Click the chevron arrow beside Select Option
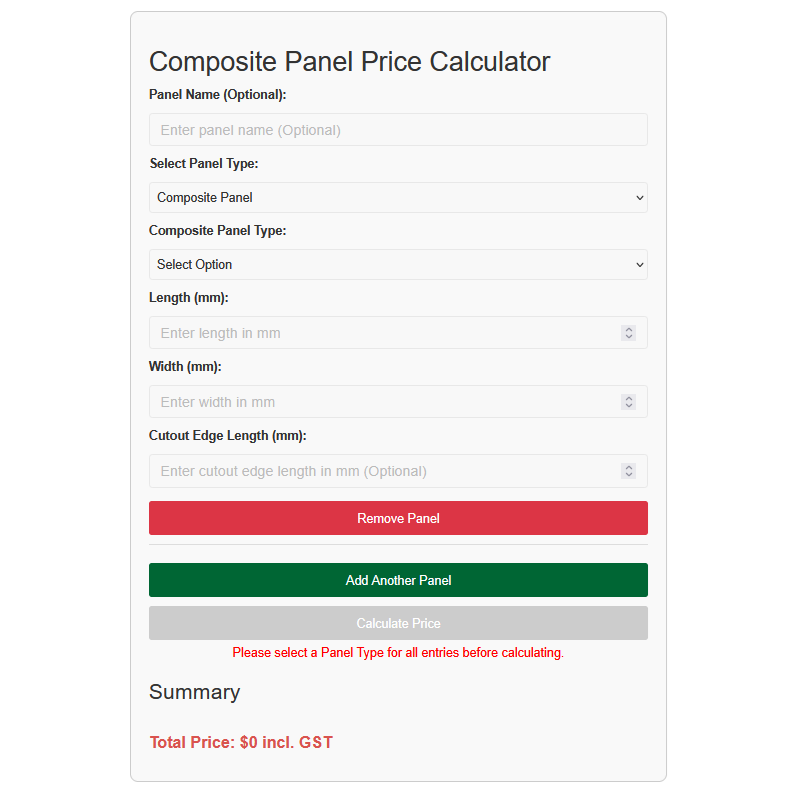 point(639,265)
